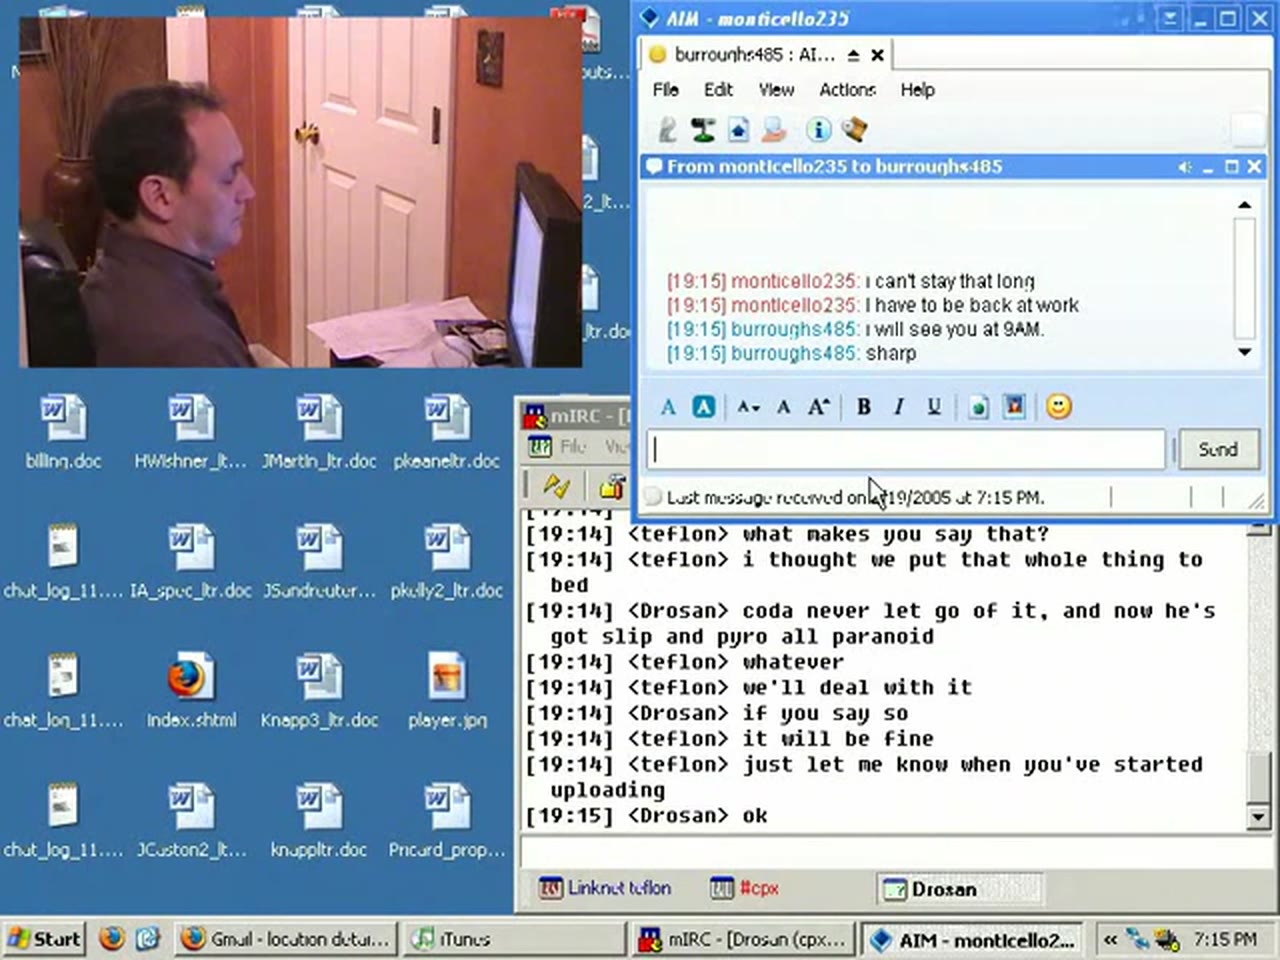
Task: Open the Actions menu in AIM
Action: [x=847, y=89]
